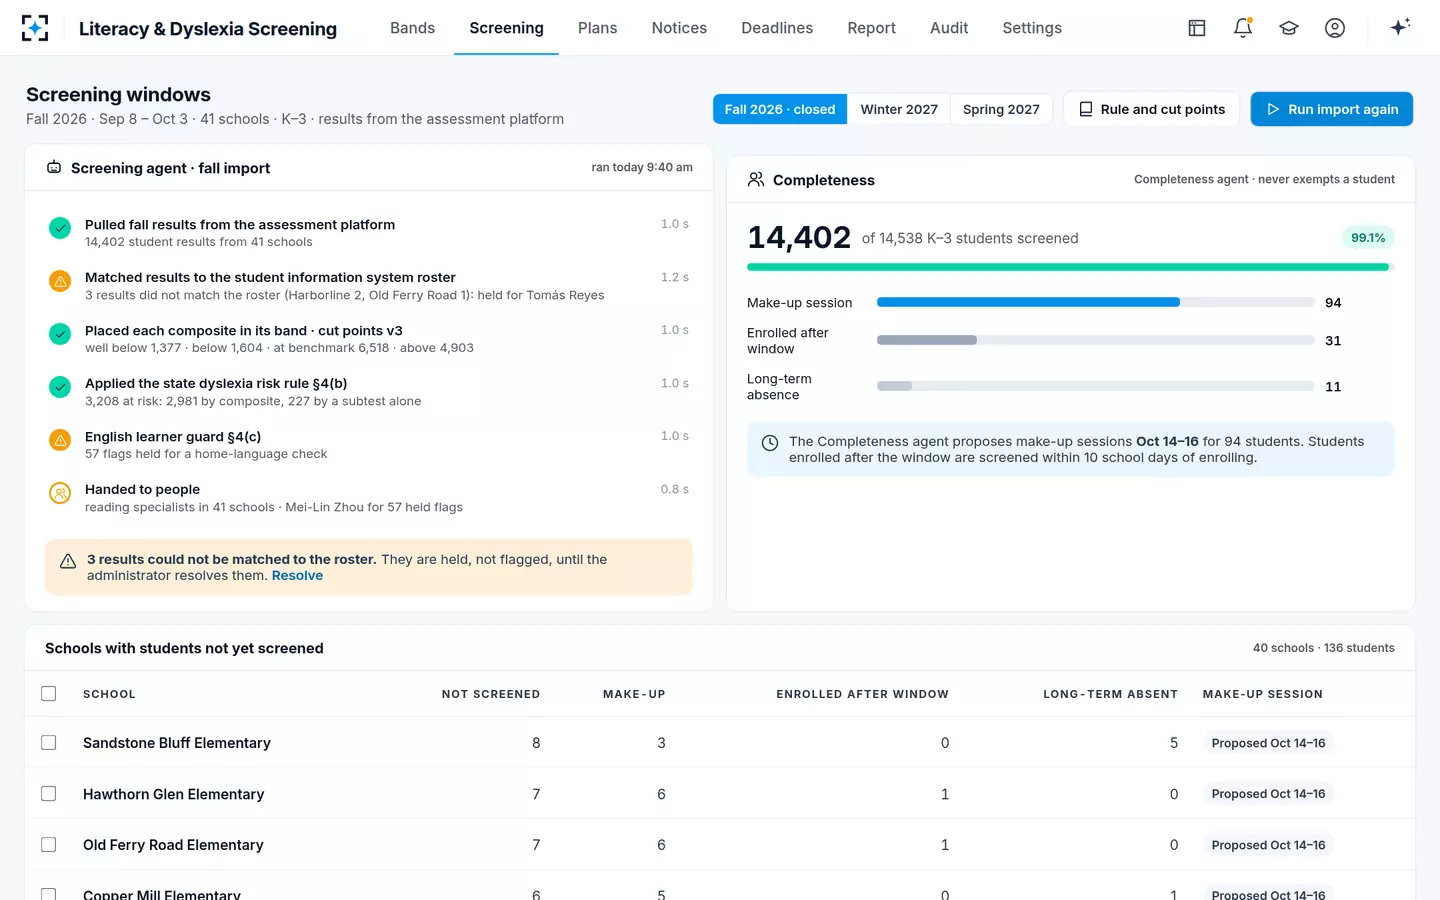1440x900 pixels.
Task: Check the Sandstone Bluff Elementary row
Action: (48, 742)
